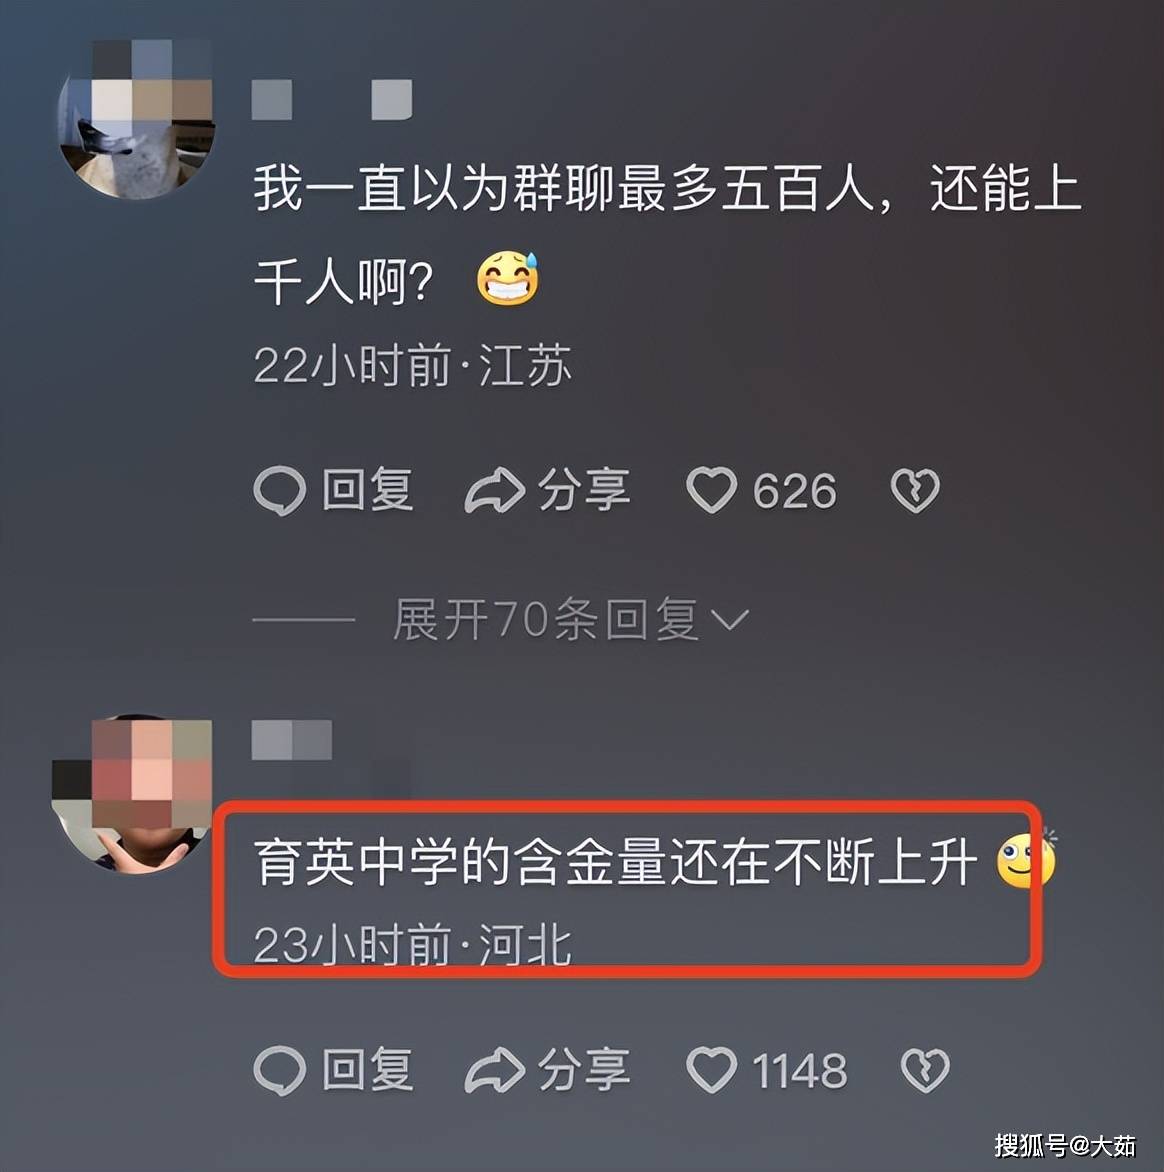Viewport: 1164px width, 1172px height.
Task: Tap the share arrow icon on the 河北 comment
Action: tap(494, 1070)
